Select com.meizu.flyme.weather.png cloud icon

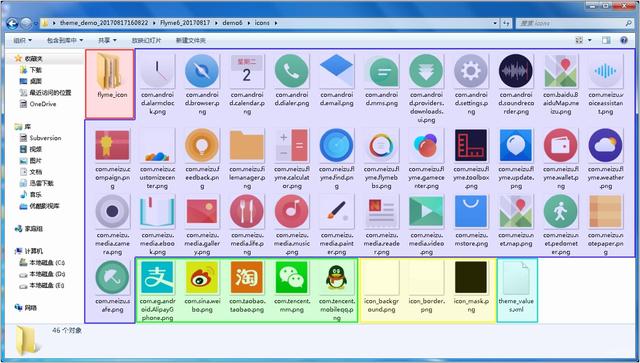coord(606,145)
